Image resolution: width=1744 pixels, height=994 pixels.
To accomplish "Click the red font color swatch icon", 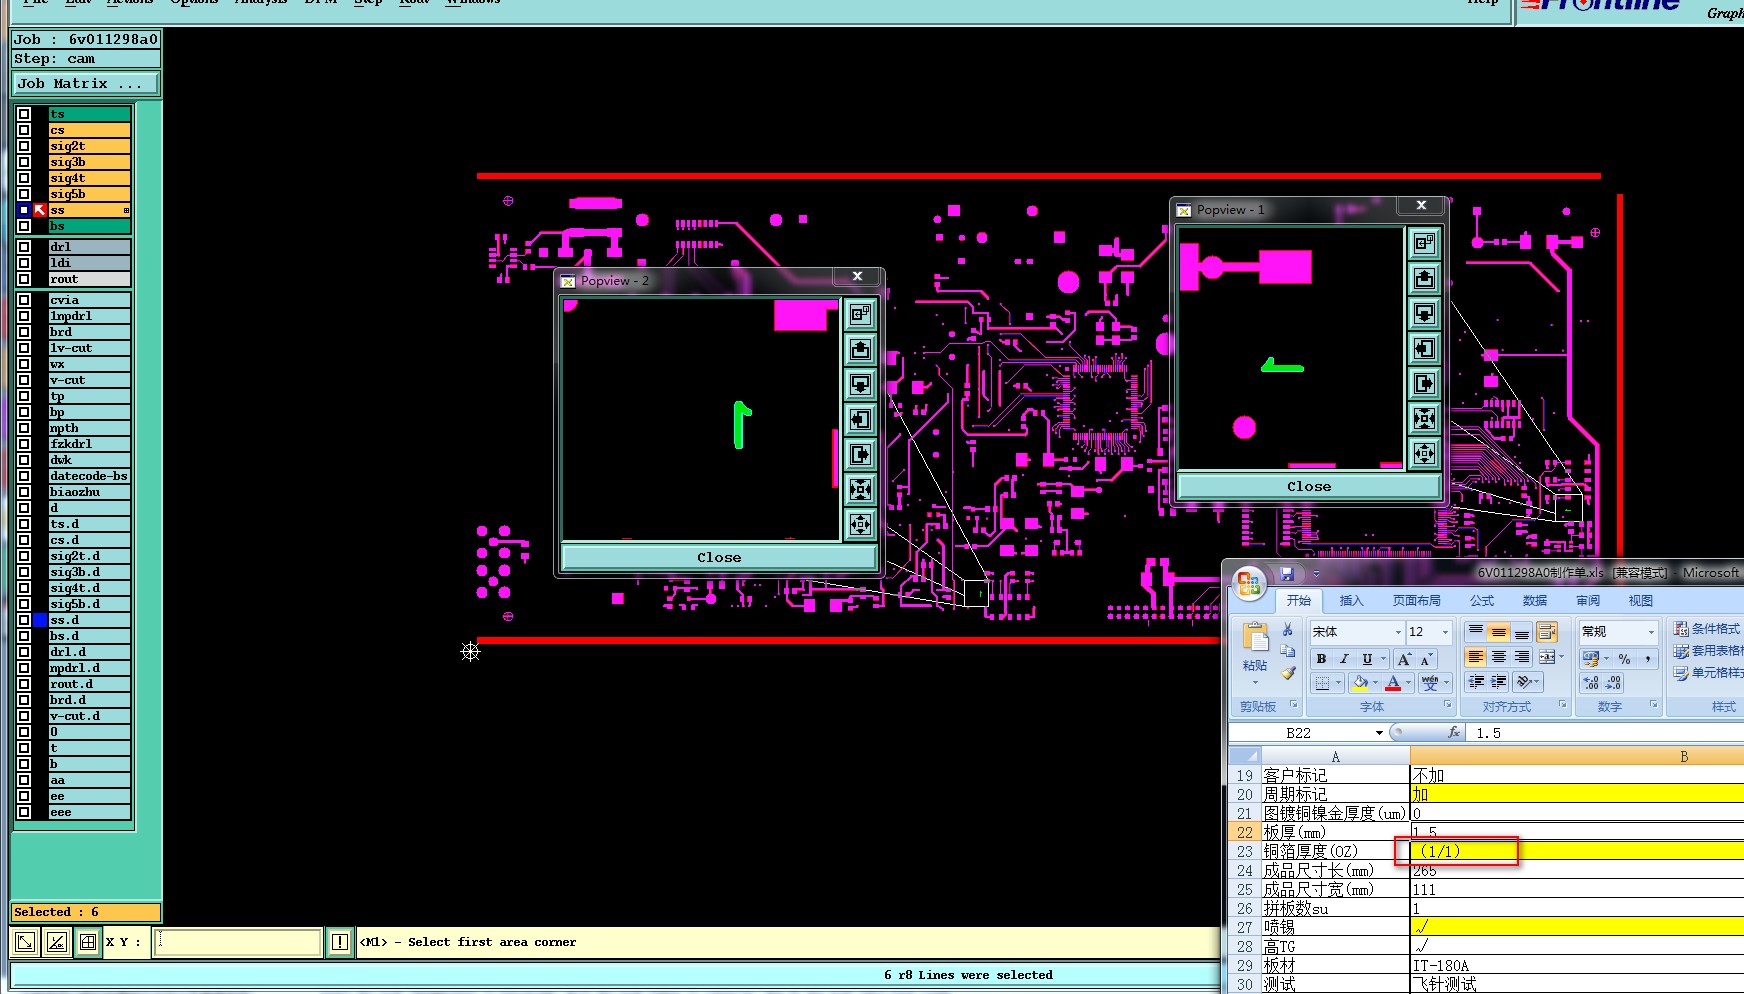I will tap(1393, 683).
